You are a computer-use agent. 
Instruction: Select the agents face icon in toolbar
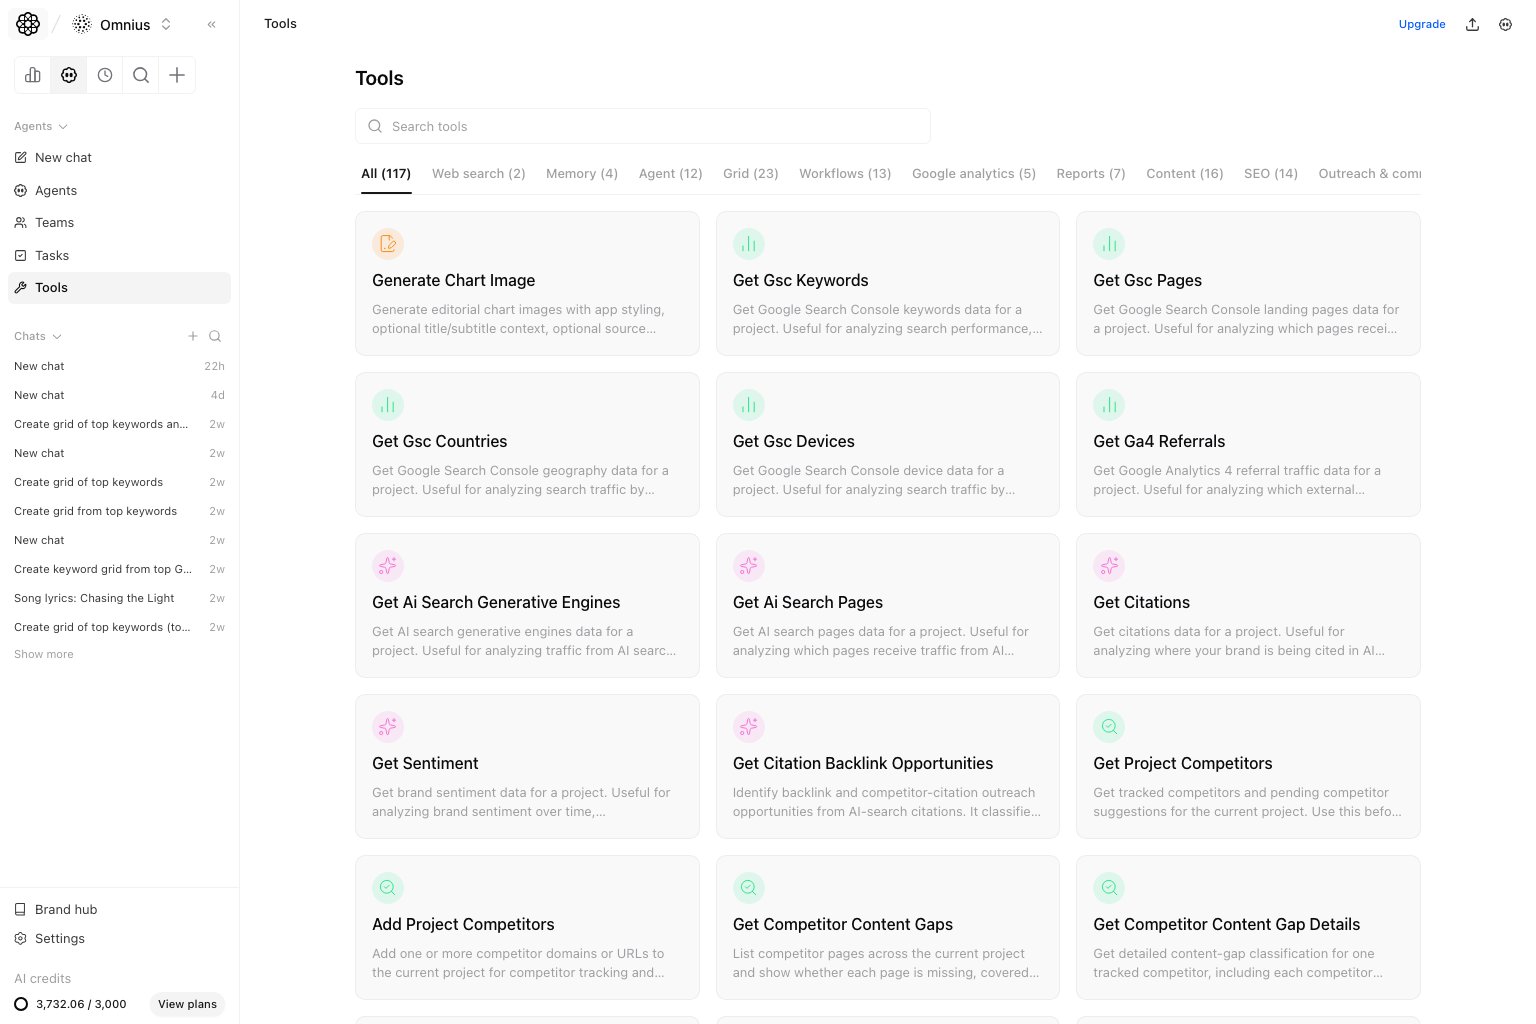[69, 75]
